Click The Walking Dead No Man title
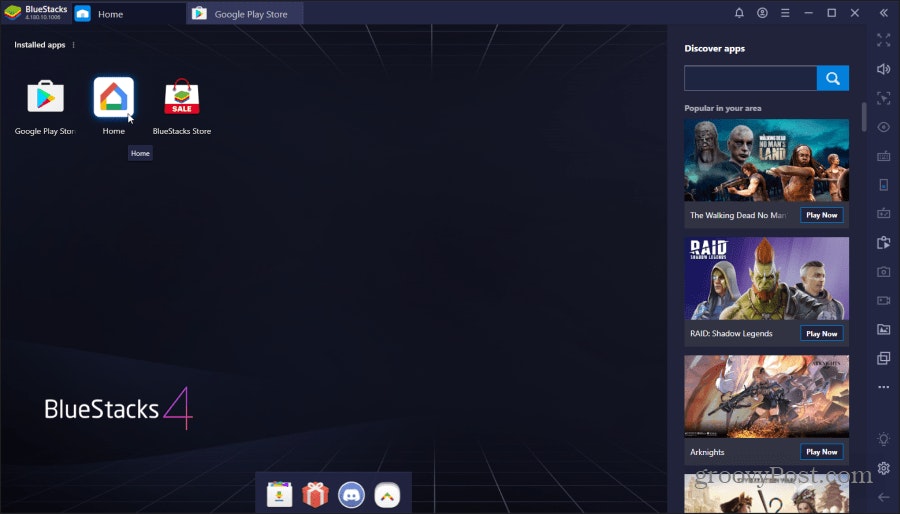This screenshot has width=900, height=514. click(738, 215)
